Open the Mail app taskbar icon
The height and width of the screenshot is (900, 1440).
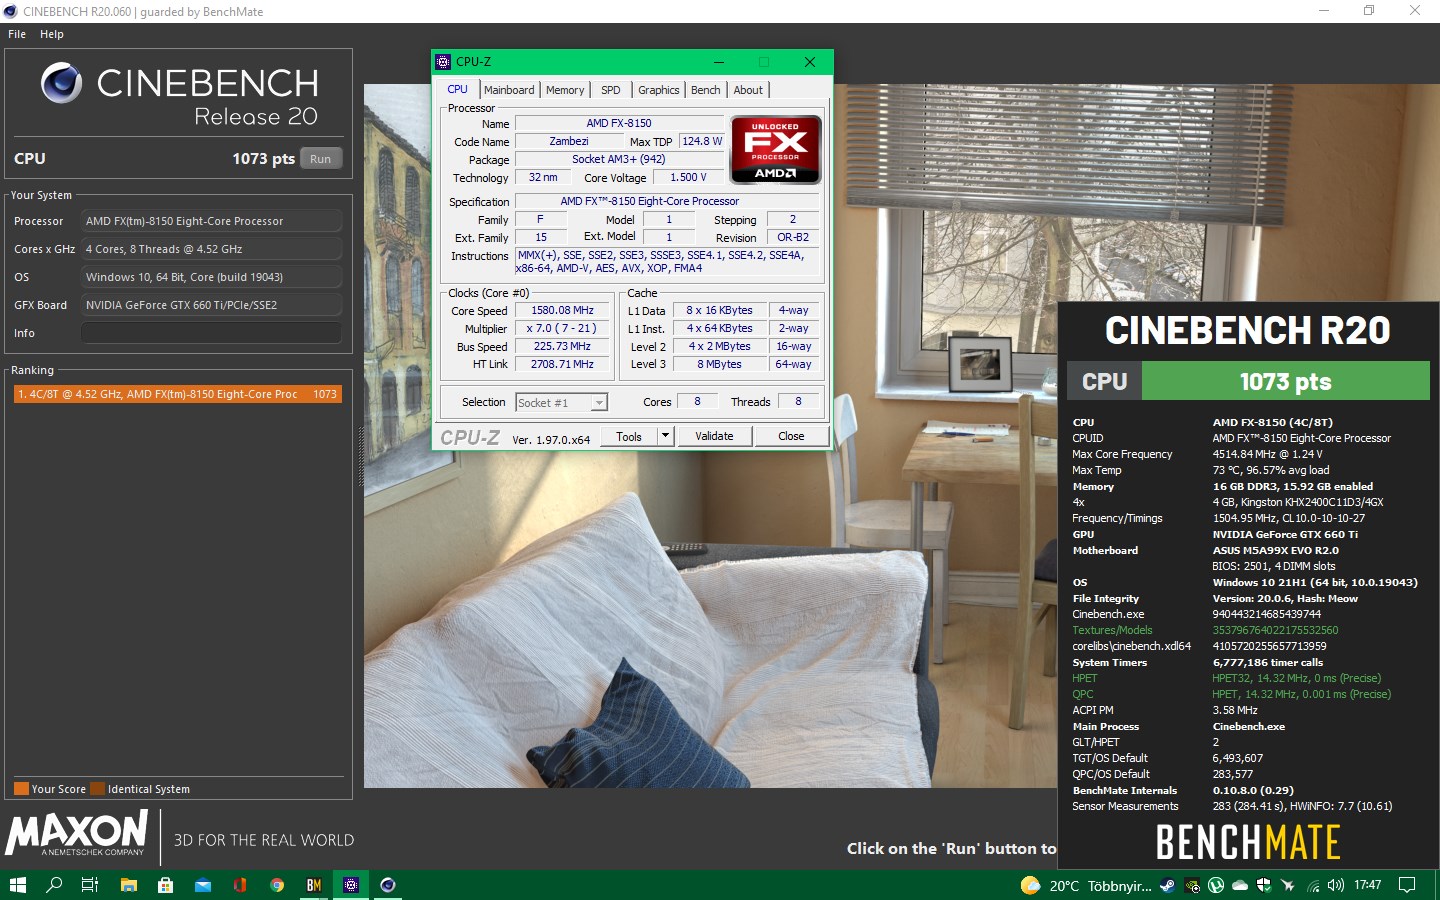[202, 885]
